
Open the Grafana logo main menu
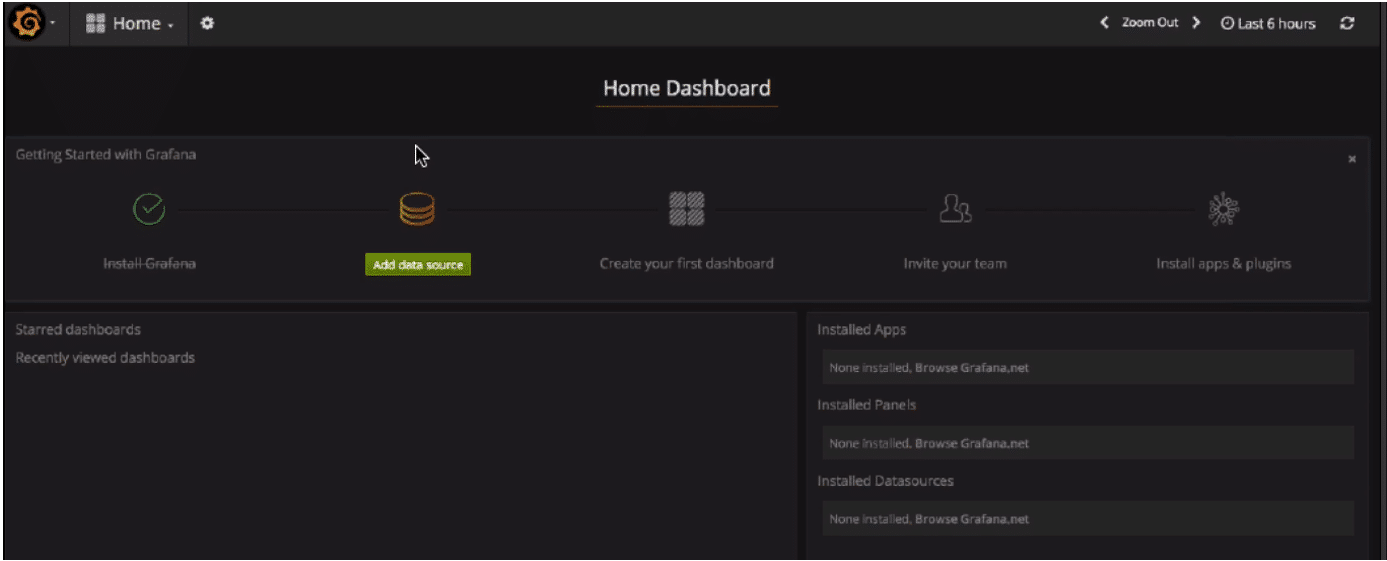point(27,22)
